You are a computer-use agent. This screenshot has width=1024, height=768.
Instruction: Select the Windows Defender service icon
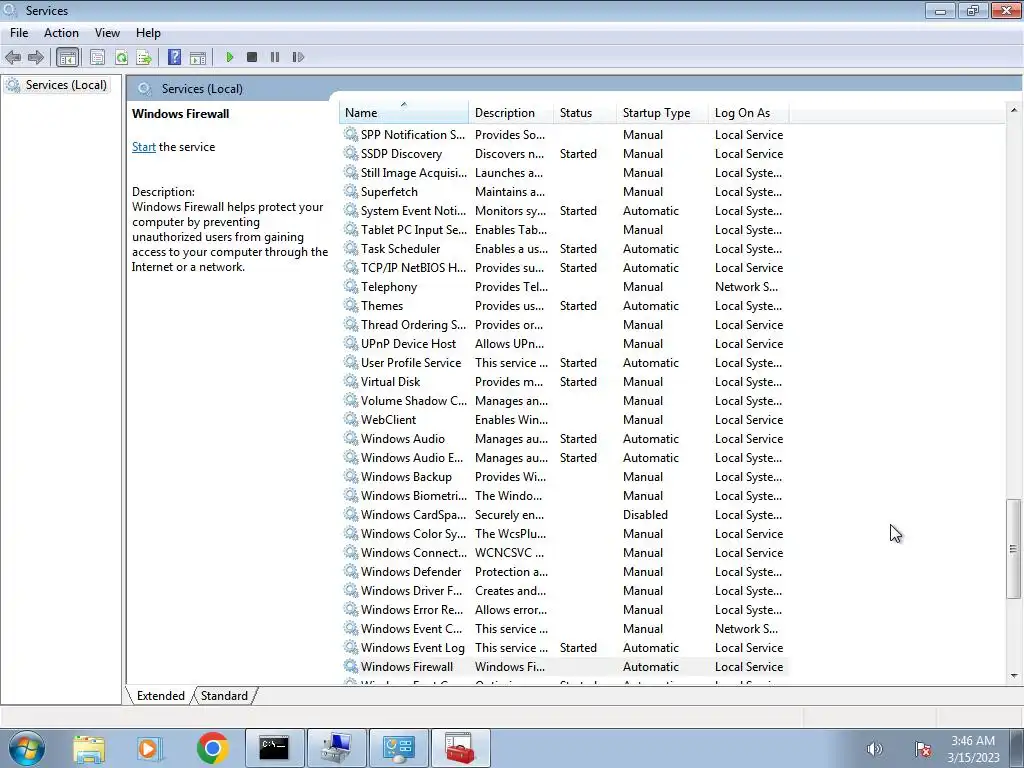[351, 571]
